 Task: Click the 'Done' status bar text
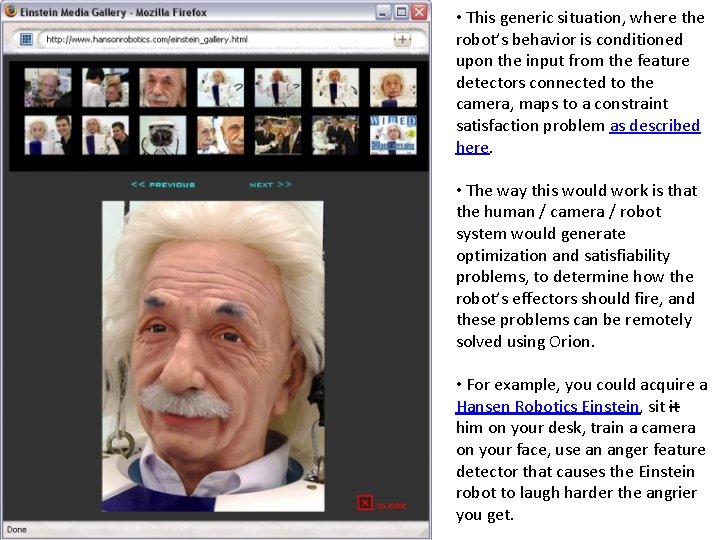tap(17, 529)
